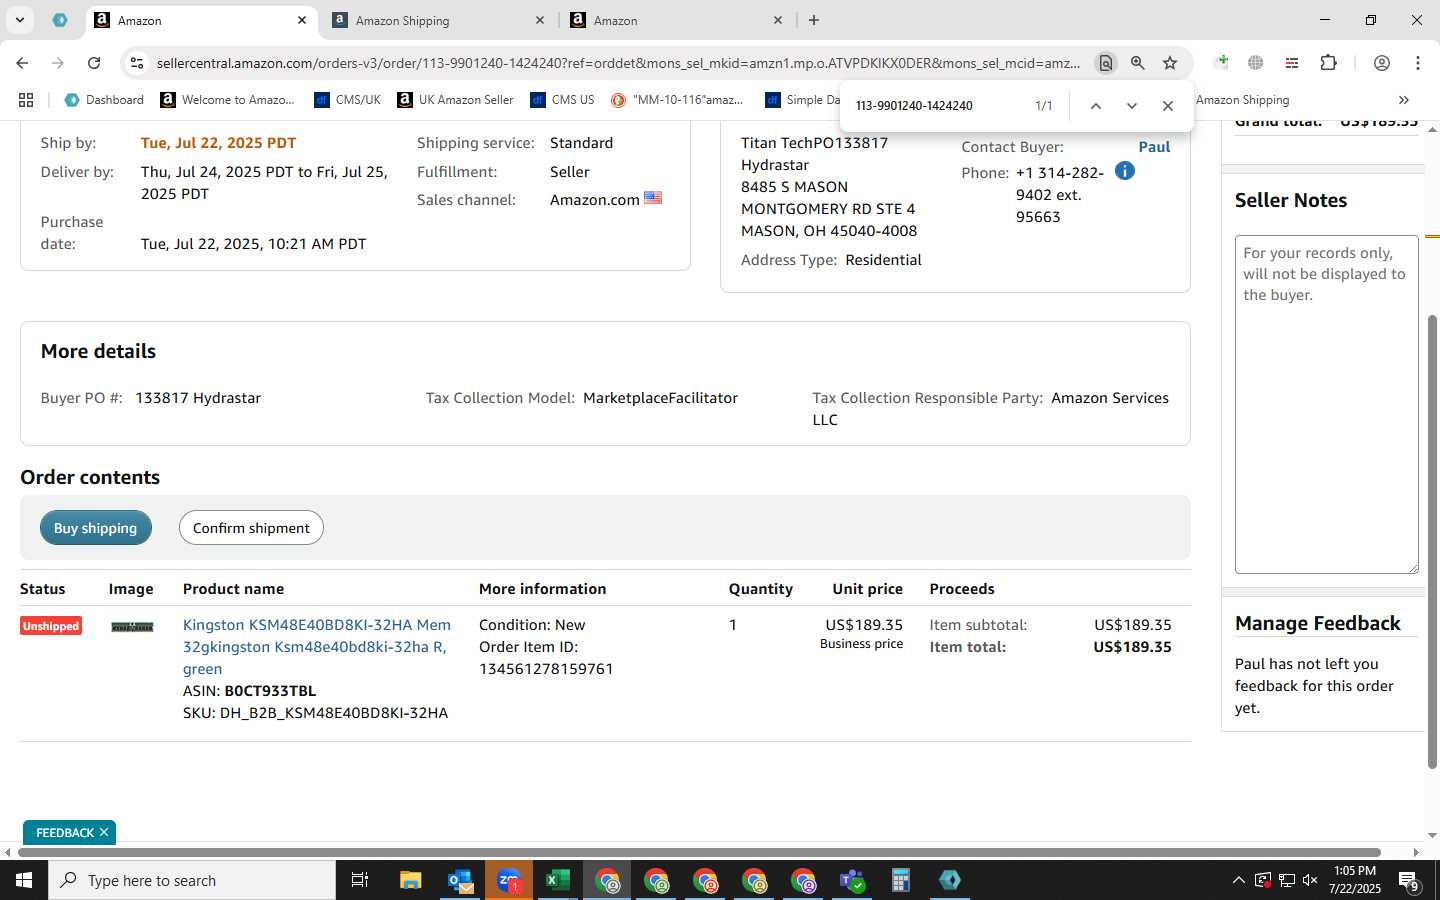Image resolution: width=1440 pixels, height=900 pixels.
Task: Click the red lines extension icon
Action: 1292,63
